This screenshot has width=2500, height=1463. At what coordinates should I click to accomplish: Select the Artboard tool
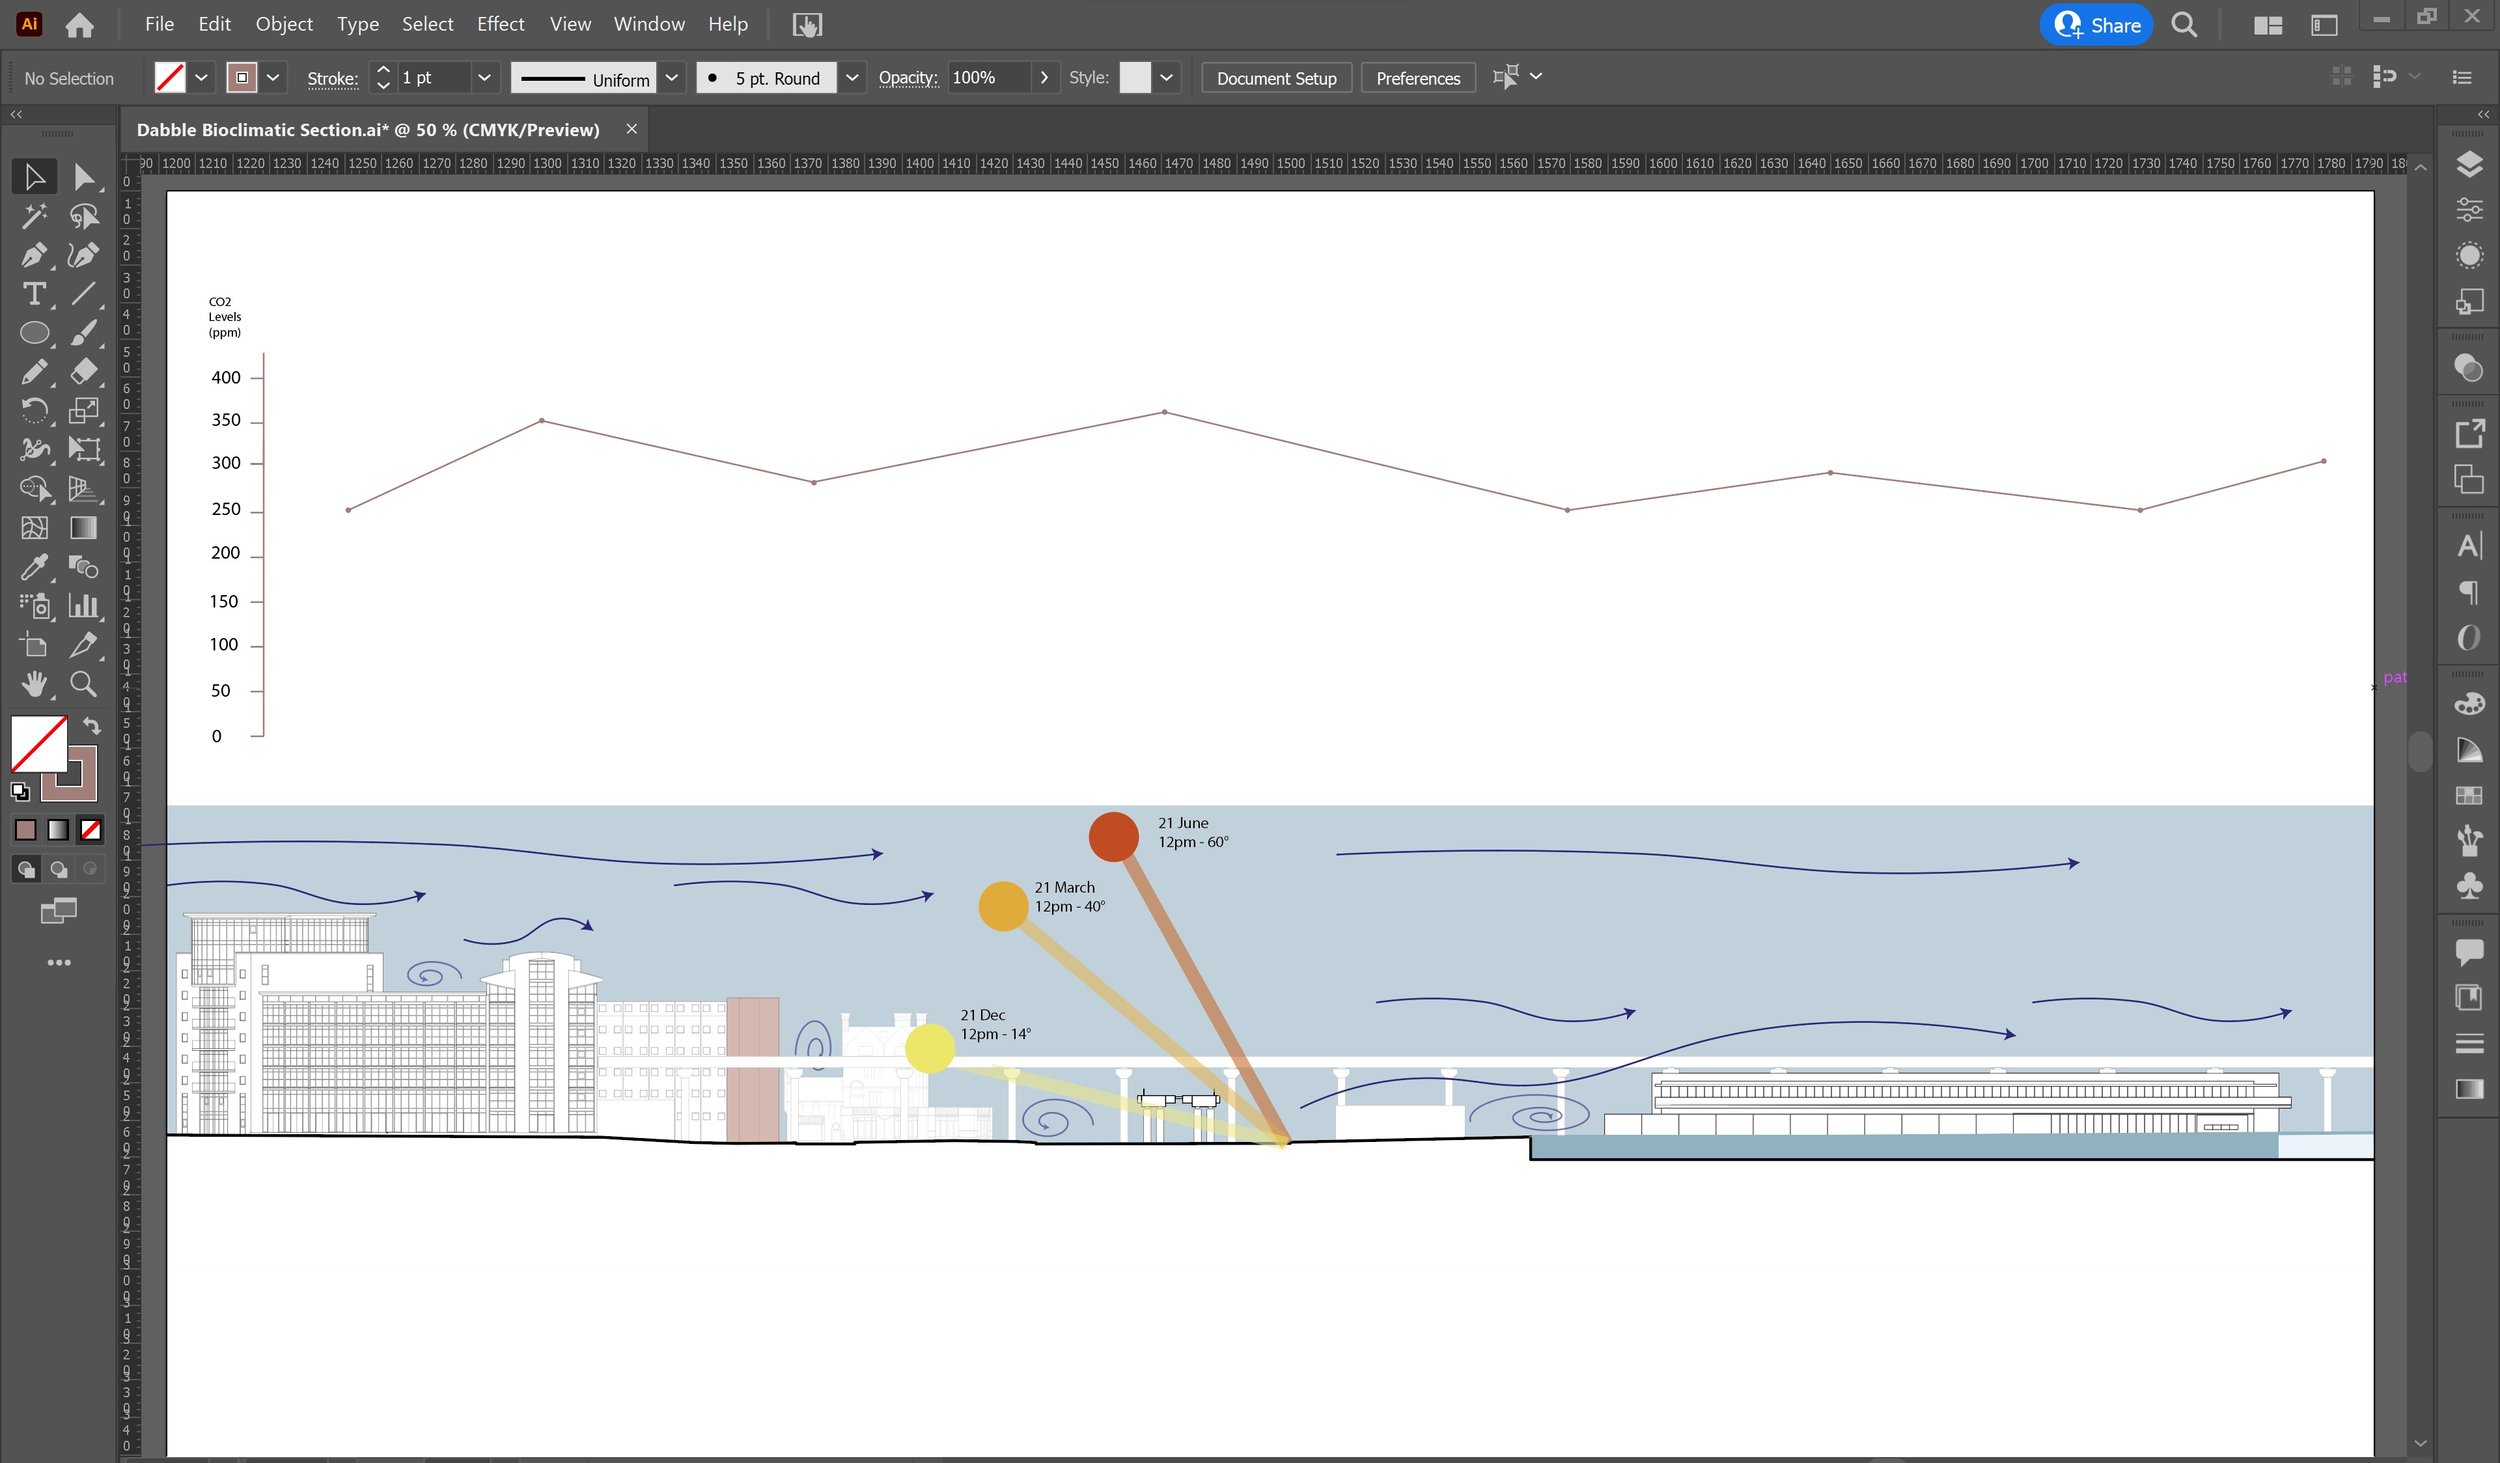[34, 645]
